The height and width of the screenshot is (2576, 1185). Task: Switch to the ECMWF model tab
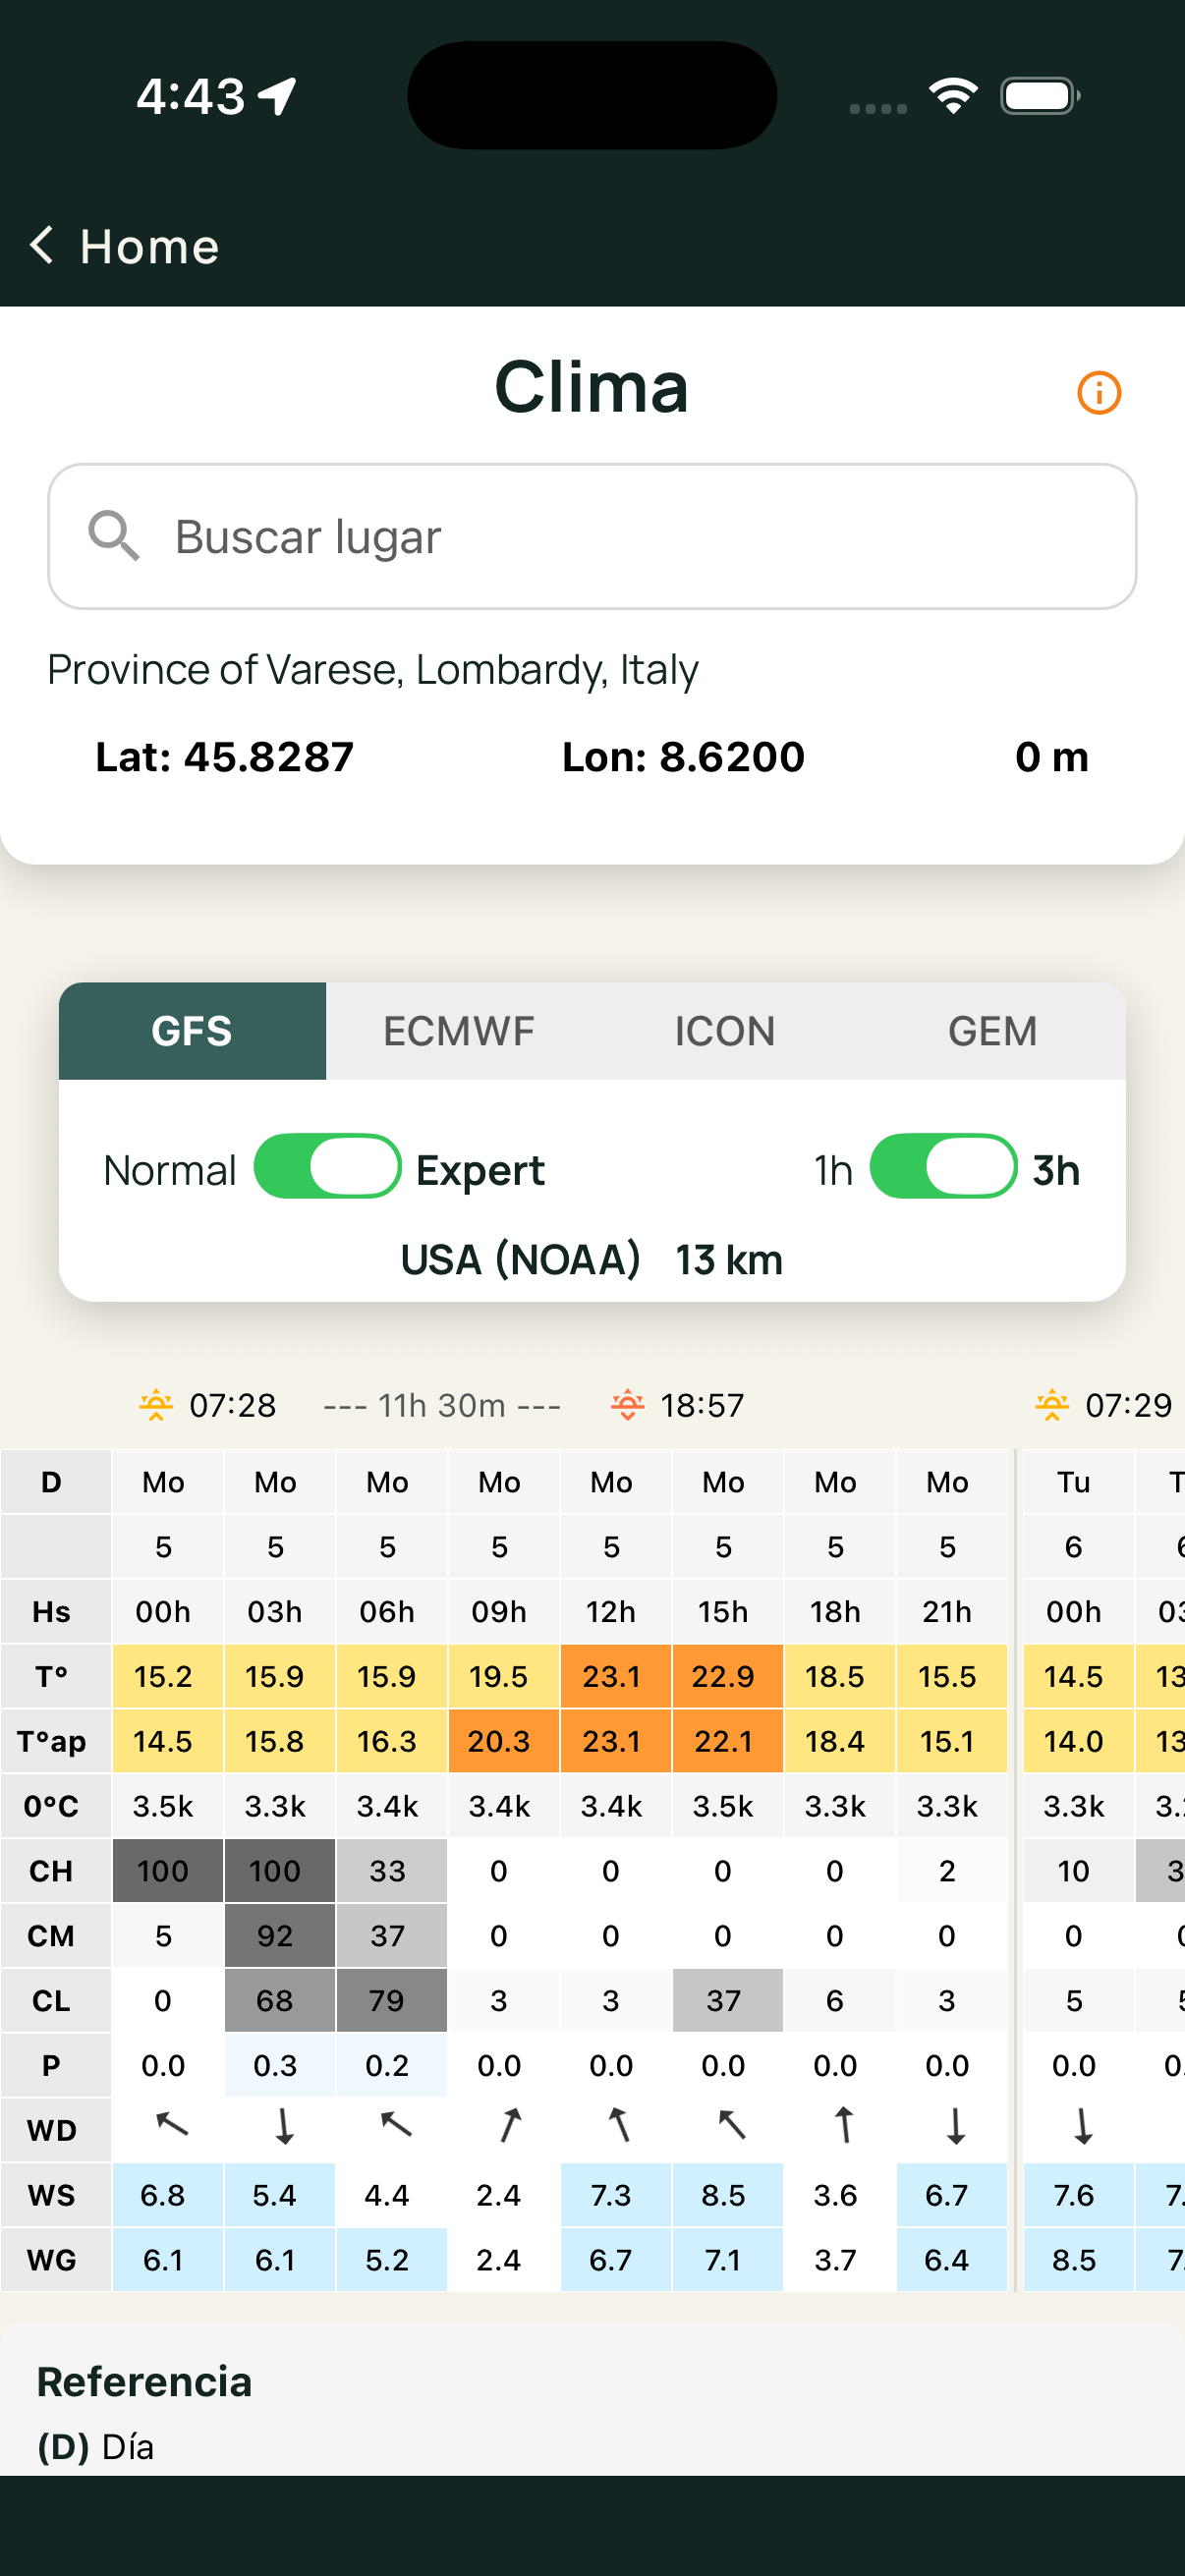(459, 1031)
